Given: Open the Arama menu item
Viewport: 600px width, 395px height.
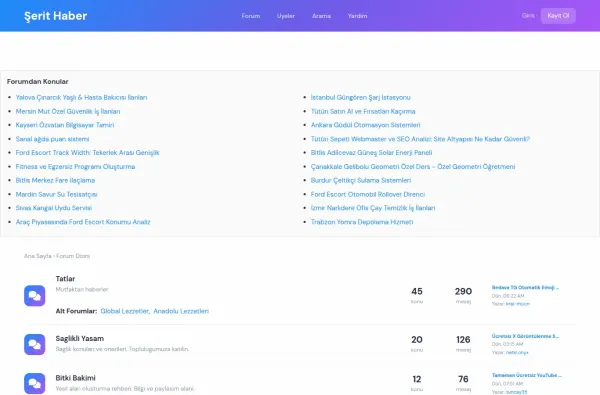Looking at the screenshot, I should [x=321, y=16].
